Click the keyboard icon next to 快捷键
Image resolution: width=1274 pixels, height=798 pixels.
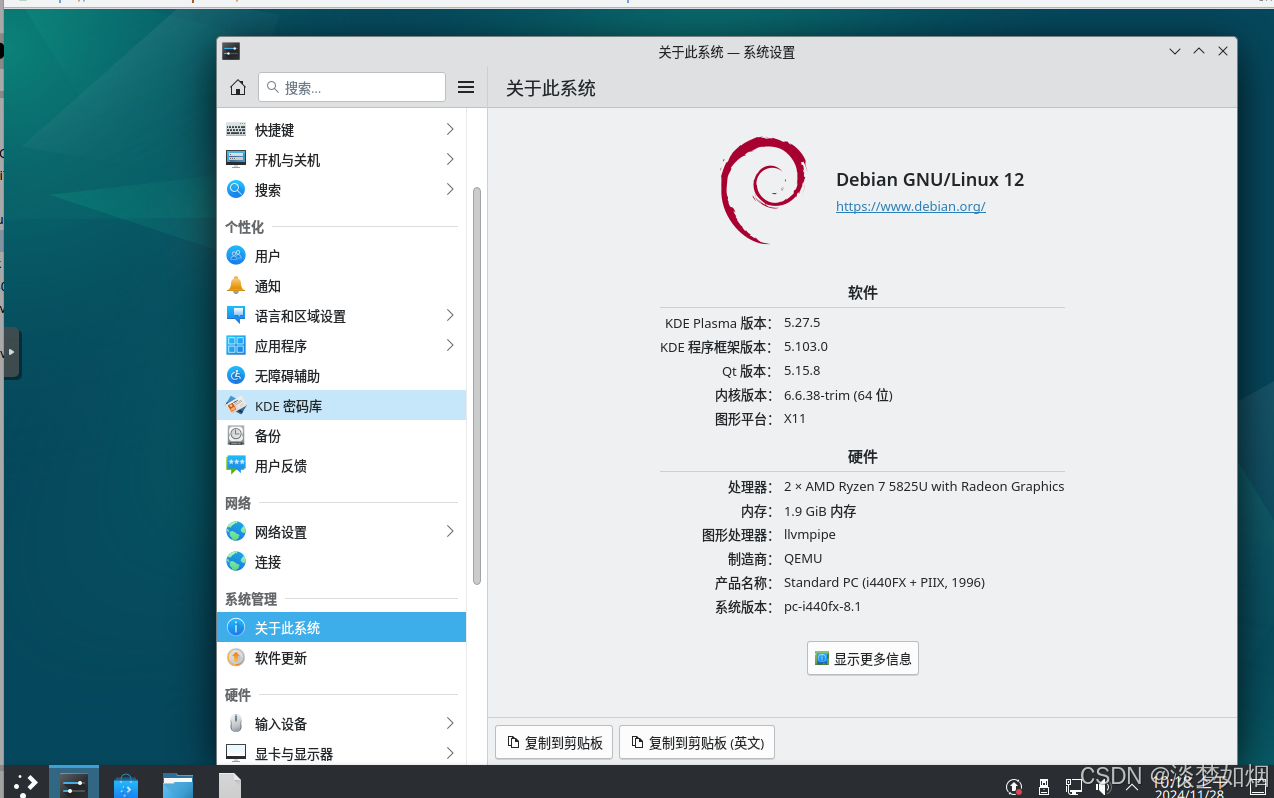236,129
